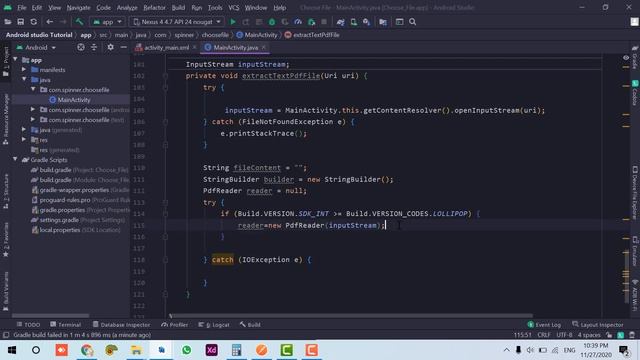This screenshot has width=640, height=360.
Task: Open the Refactor menu
Action: pyautogui.click(x=154, y=7)
